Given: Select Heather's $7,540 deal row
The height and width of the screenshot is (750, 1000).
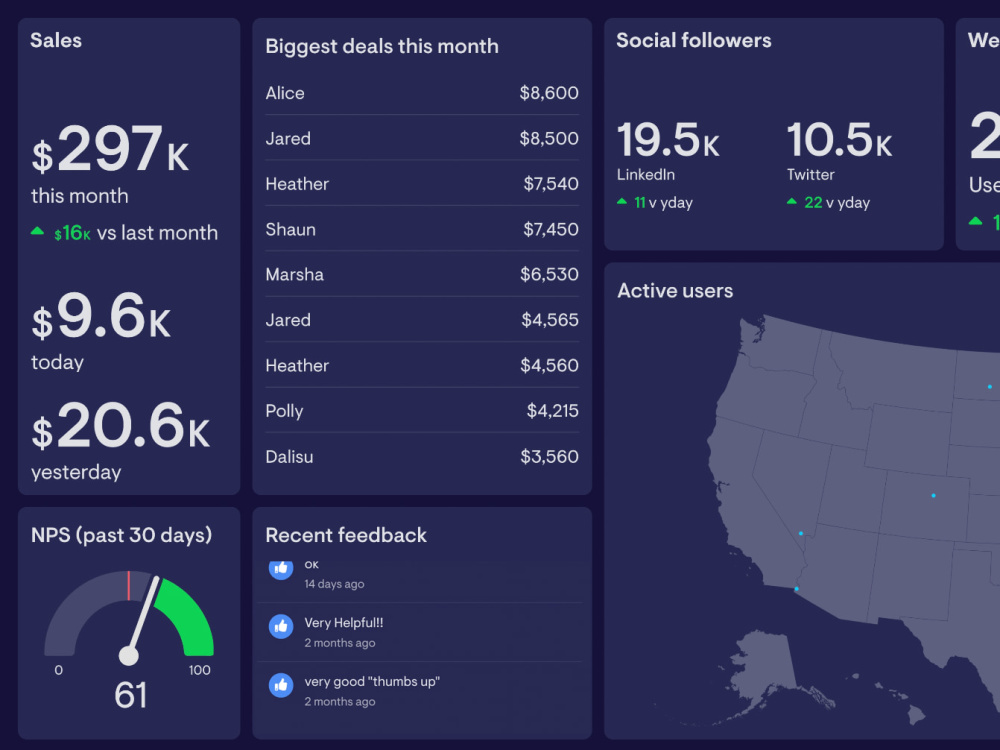Looking at the screenshot, I should click(x=422, y=184).
